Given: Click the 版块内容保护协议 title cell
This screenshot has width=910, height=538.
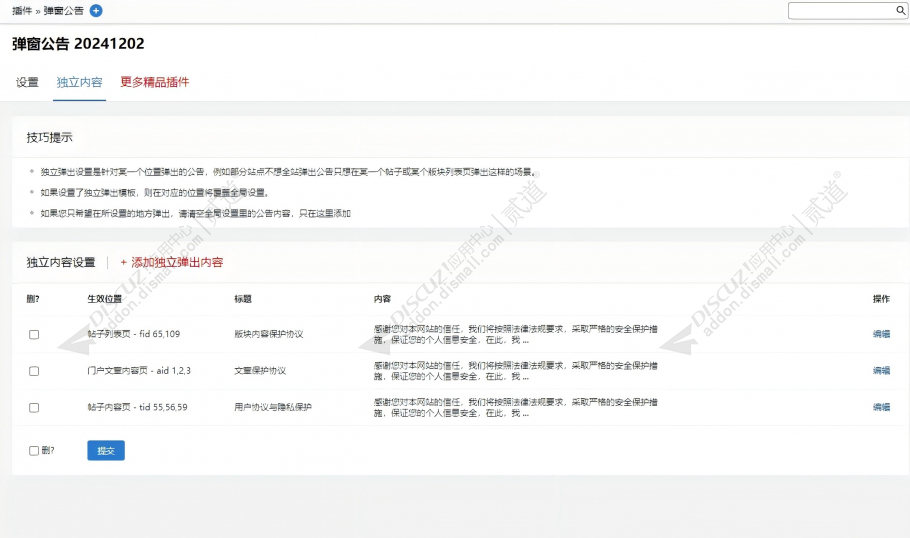Looking at the screenshot, I should click(x=269, y=334).
